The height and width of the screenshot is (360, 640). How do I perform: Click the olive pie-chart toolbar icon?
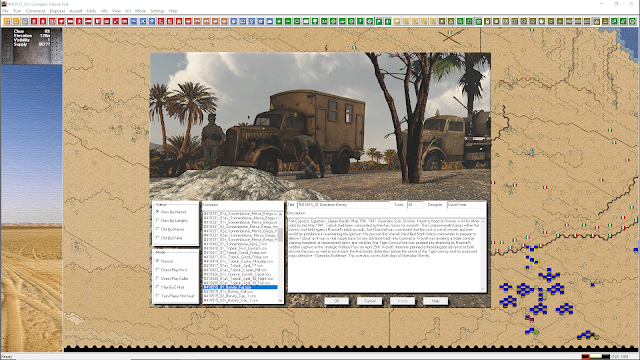pos(541,21)
